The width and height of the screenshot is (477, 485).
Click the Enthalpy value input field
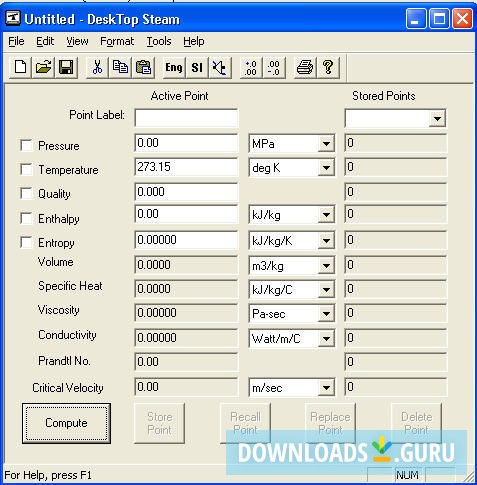click(x=186, y=214)
